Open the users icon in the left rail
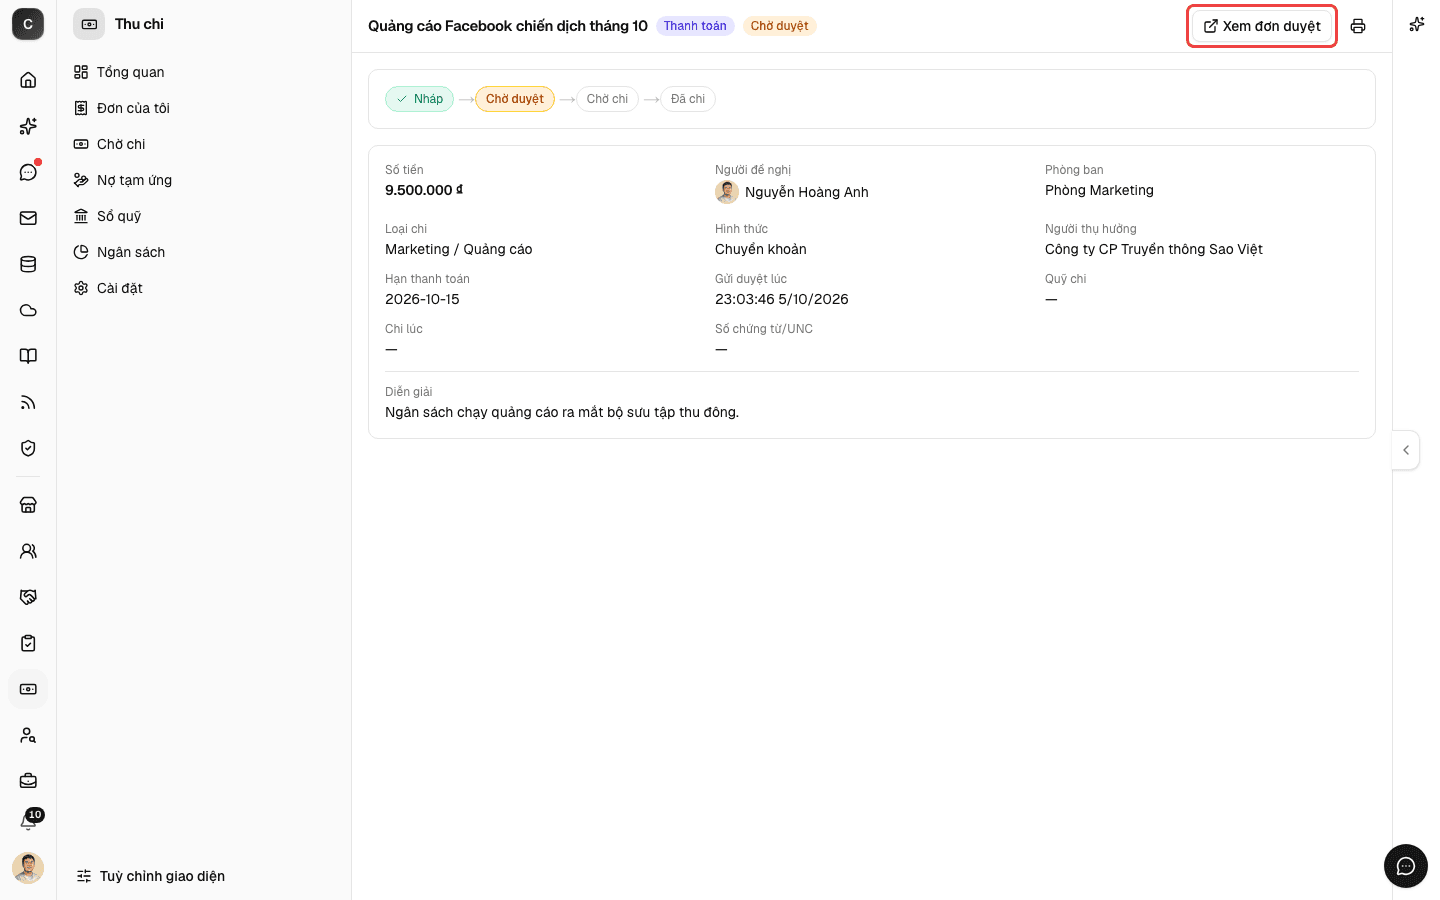The image size is (1440, 900). [x=28, y=551]
